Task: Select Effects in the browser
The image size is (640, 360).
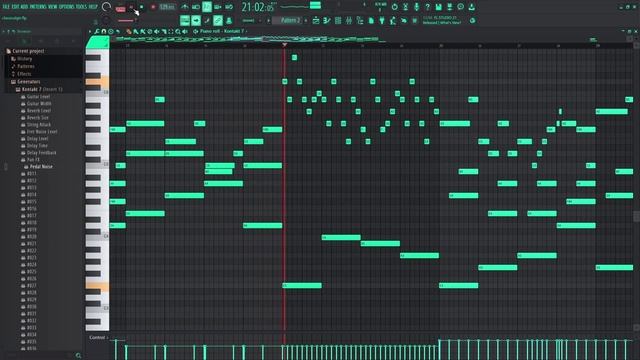Action: coord(24,74)
